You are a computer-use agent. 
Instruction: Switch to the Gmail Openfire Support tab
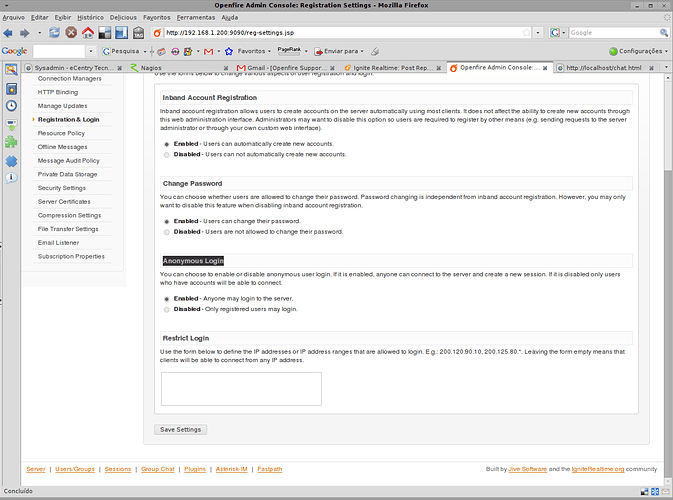point(286,68)
